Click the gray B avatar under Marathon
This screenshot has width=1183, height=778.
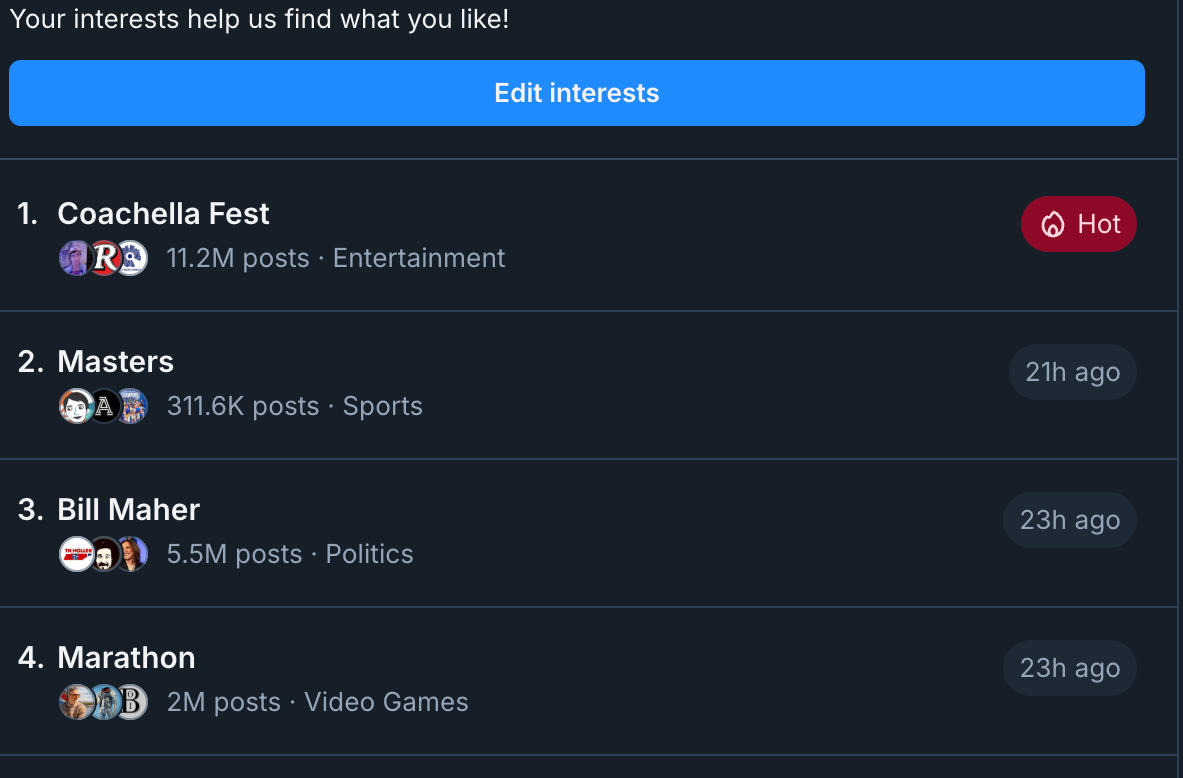pos(132,702)
